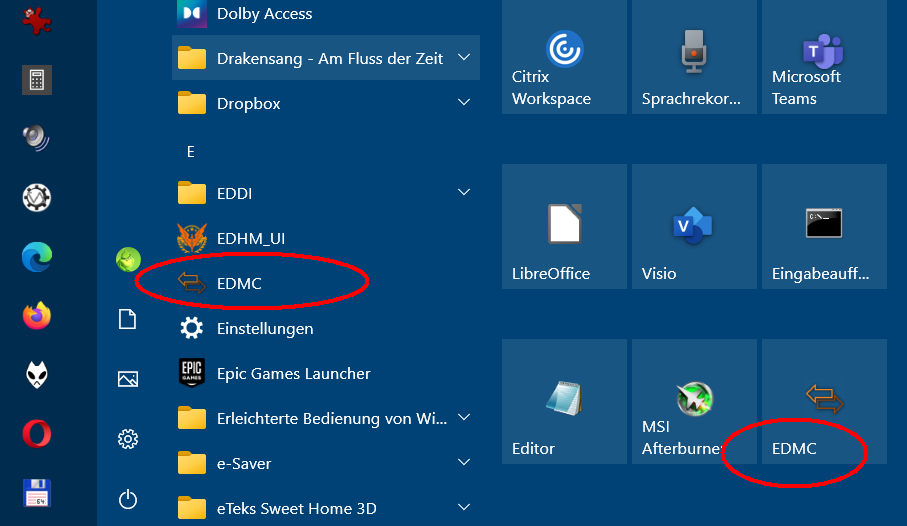Launch Opera from the taskbar
907x526 pixels.
click(37, 434)
